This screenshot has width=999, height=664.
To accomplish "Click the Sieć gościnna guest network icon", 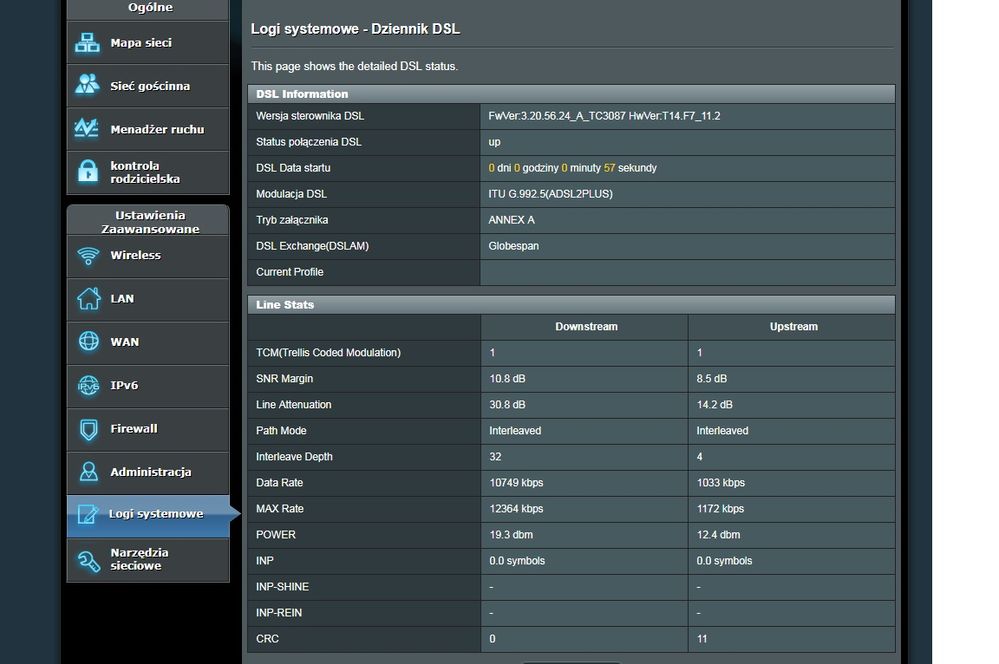I will click(88, 86).
